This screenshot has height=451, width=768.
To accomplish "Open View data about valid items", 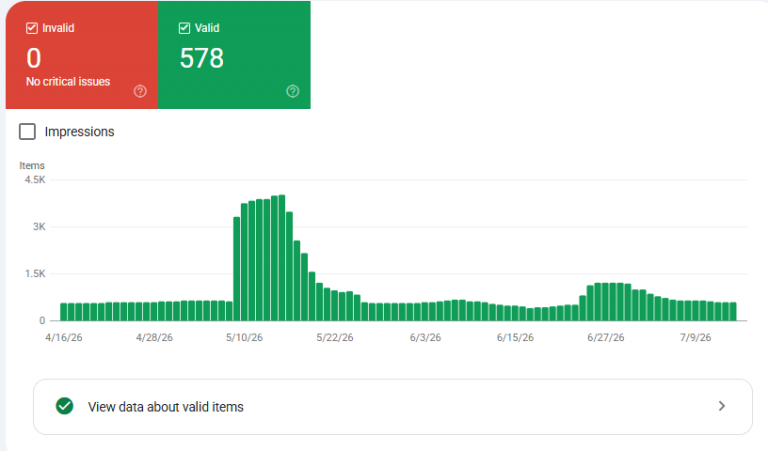I will 393,406.
